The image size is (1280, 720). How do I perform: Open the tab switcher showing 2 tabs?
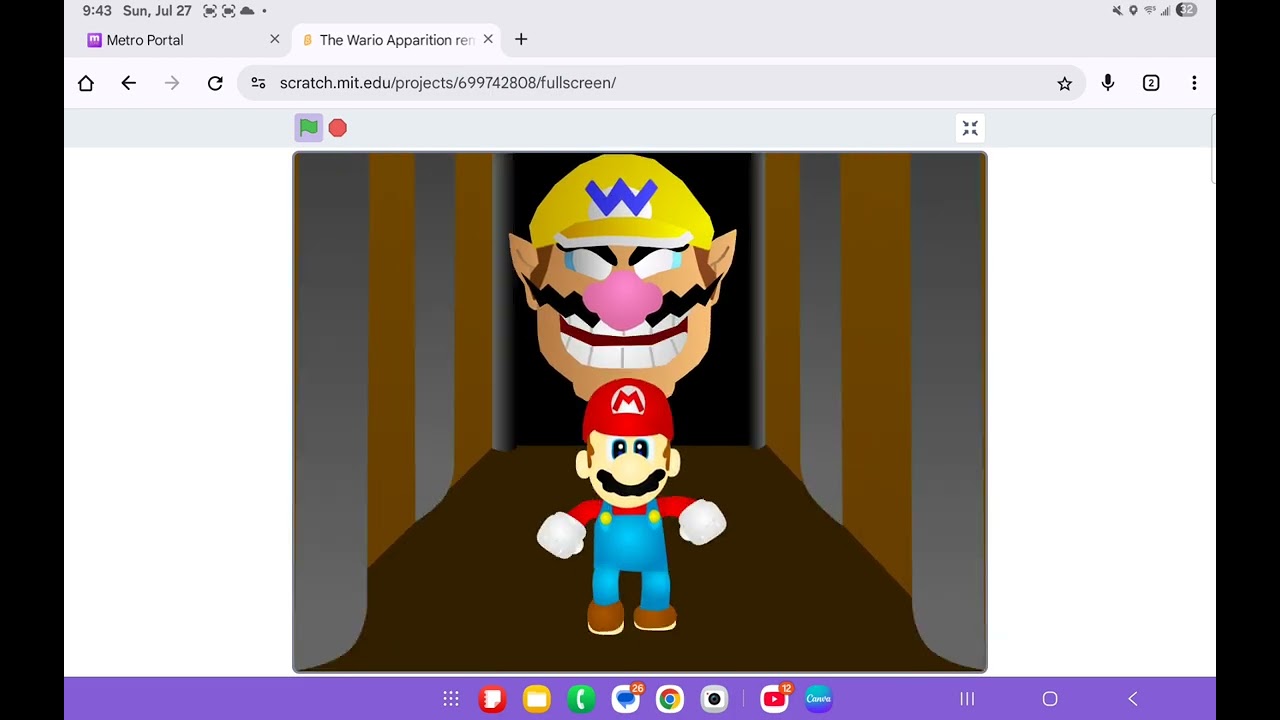[x=1151, y=83]
